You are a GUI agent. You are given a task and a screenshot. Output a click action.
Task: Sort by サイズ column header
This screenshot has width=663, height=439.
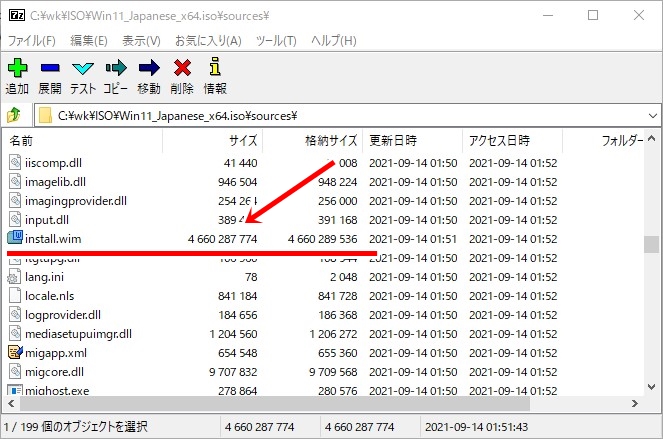[x=212, y=140]
